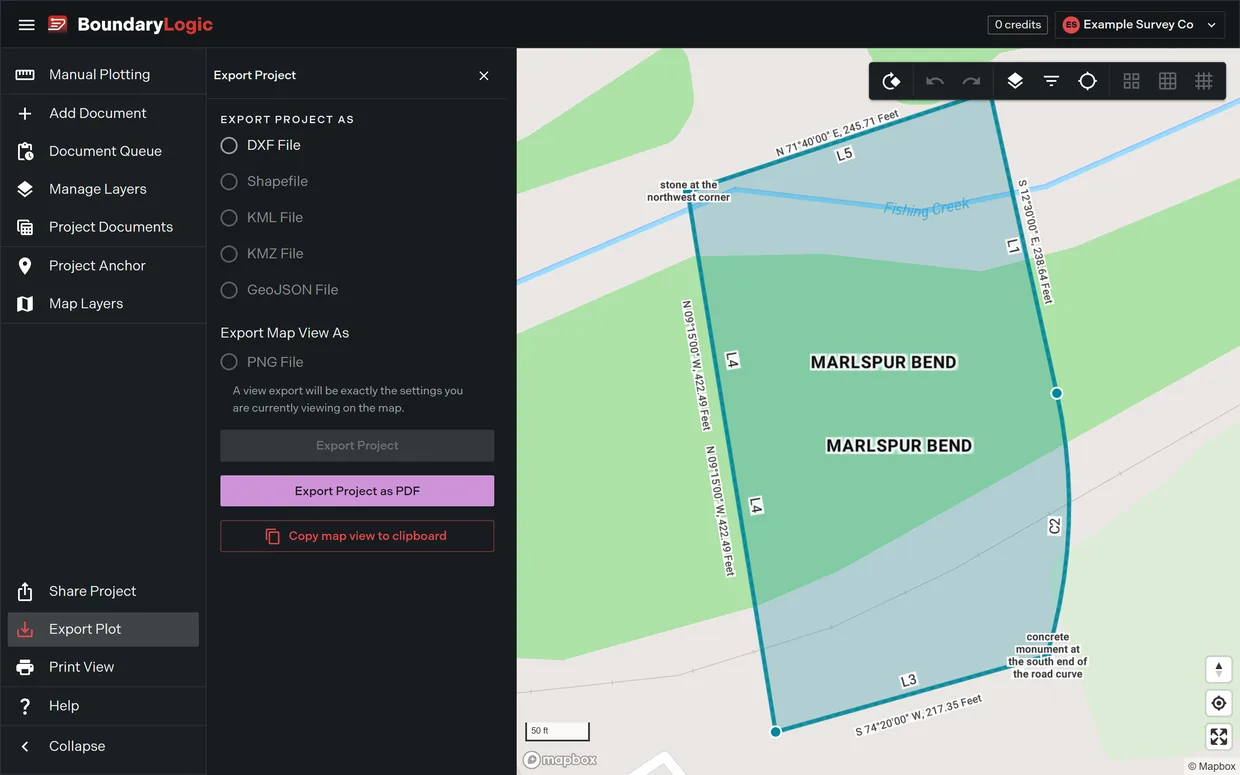The width and height of the screenshot is (1240, 775).
Task: Click the vertex point on the east boundary
Action: pos(1056,393)
